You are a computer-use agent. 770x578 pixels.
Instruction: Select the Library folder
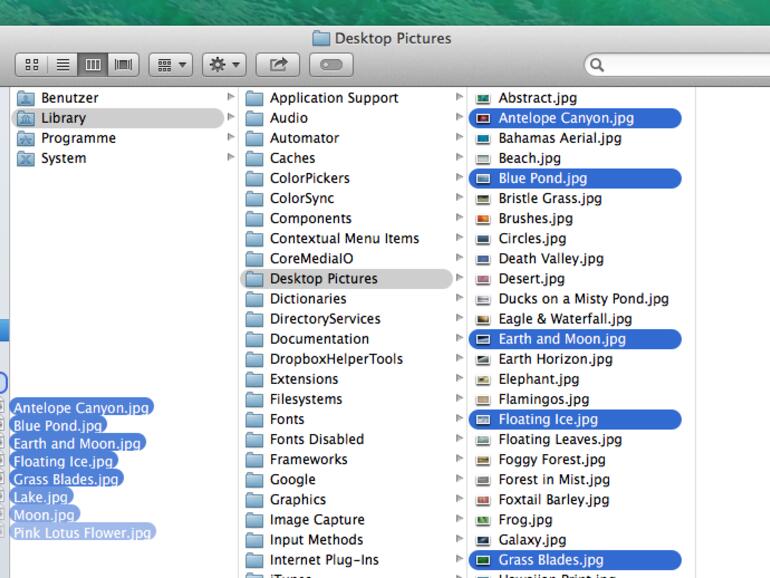pos(118,118)
